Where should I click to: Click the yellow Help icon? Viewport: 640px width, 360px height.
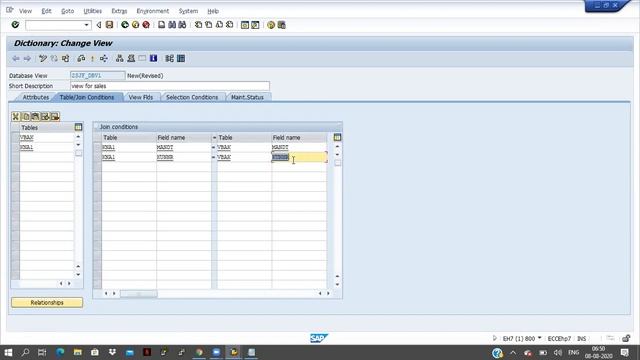click(271, 25)
